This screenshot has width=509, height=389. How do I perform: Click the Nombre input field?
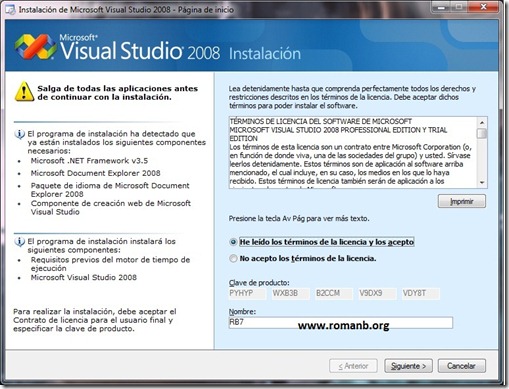click(341, 323)
